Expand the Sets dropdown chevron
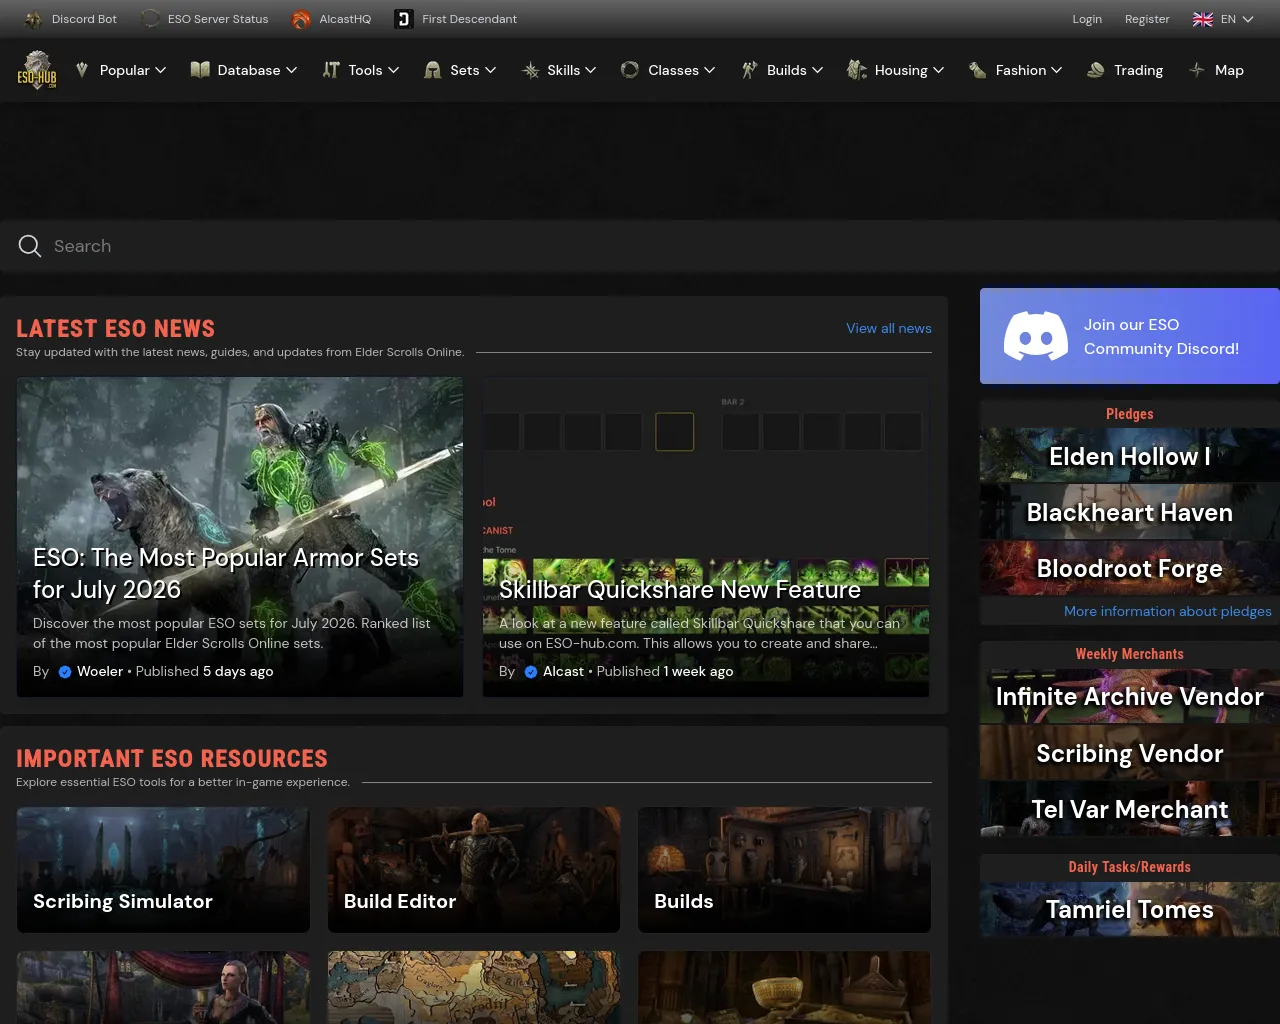Viewport: 1280px width, 1024px height. pos(491,70)
